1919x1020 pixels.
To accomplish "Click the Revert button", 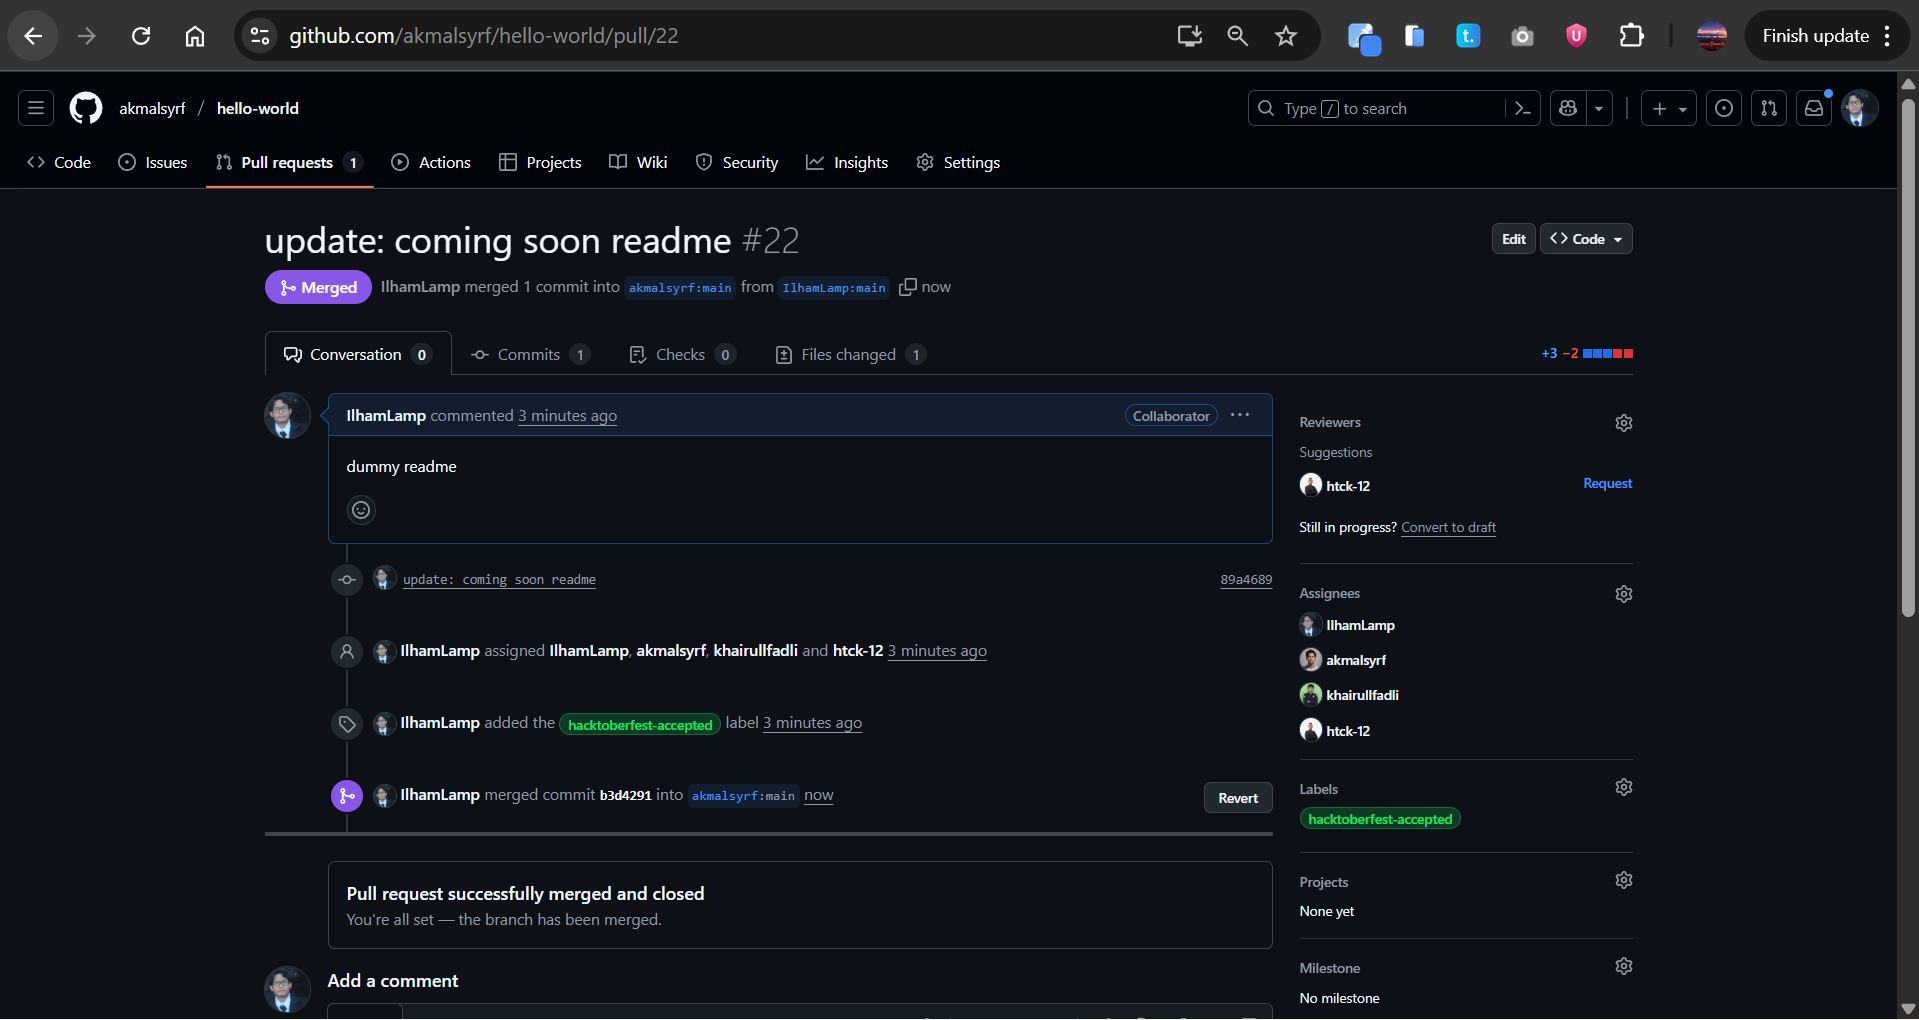I will point(1237,798).
